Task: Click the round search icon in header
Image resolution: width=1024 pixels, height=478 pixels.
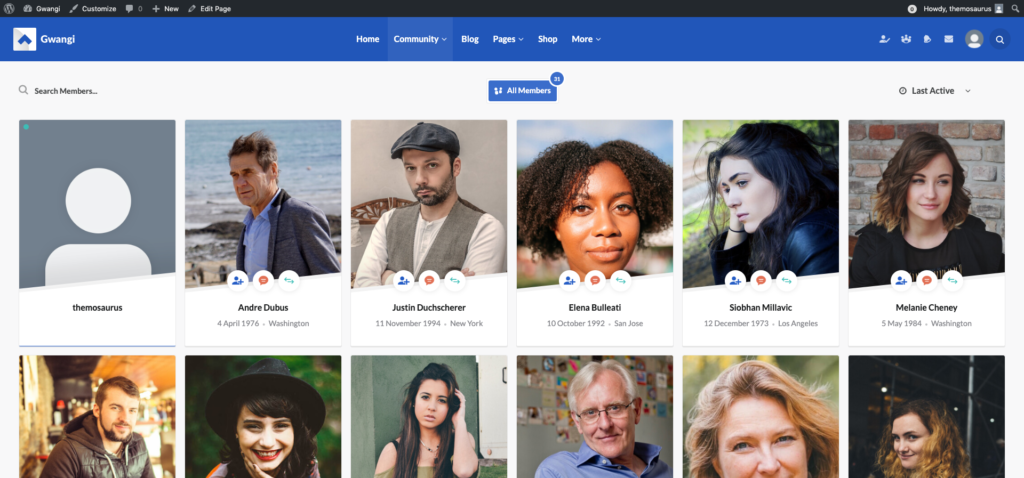Action: coord(999,39)
